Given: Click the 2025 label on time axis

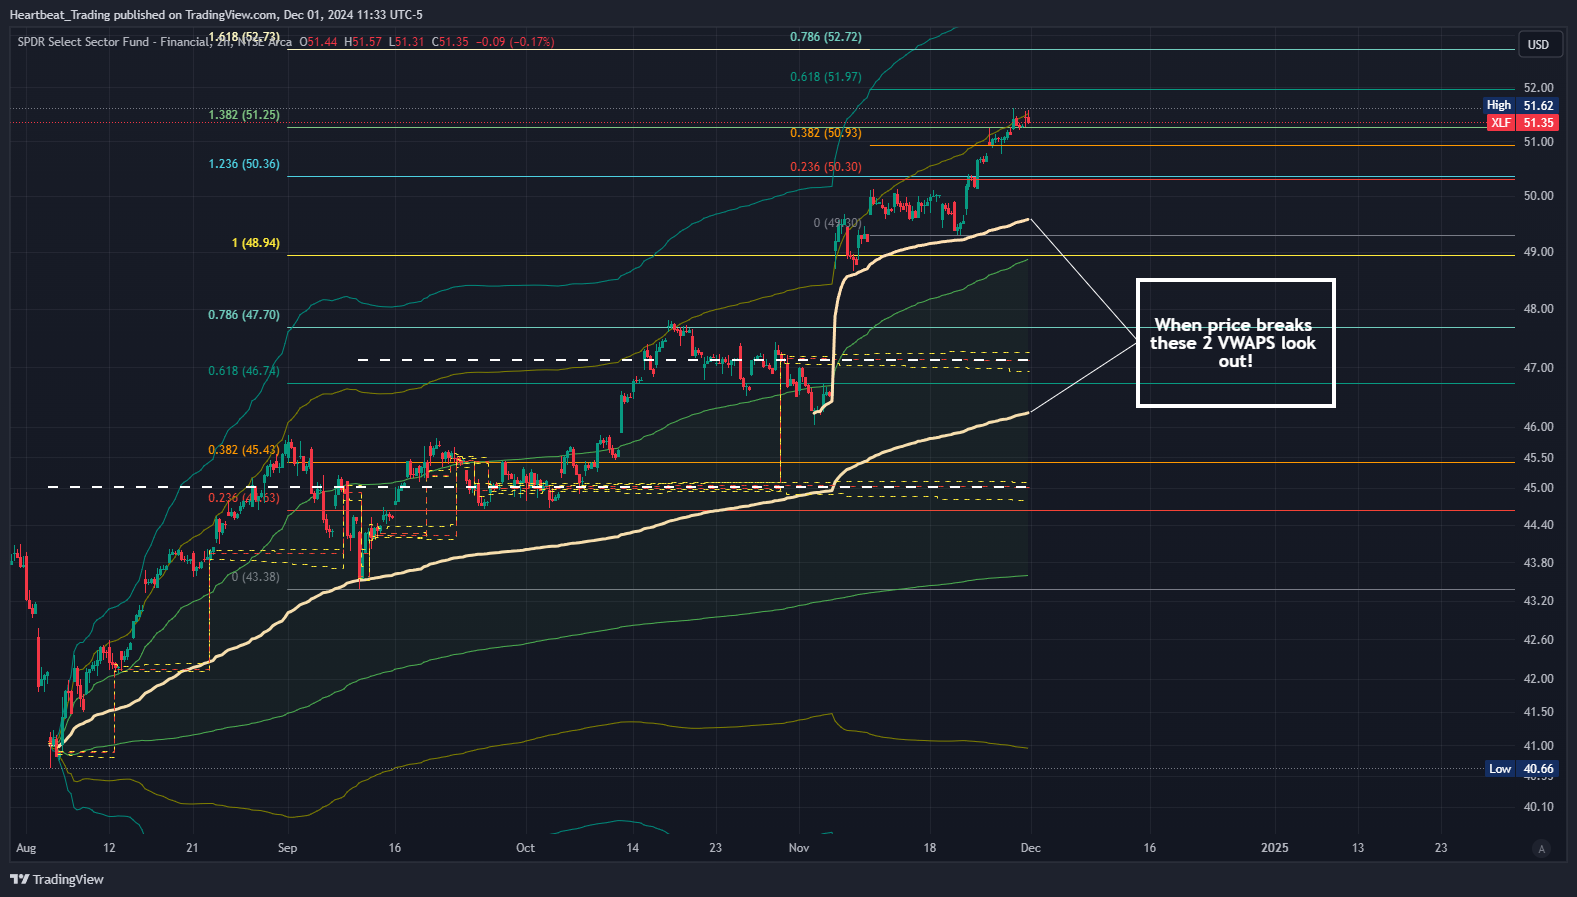Looking at the screenshot, I should point(1274,848).
